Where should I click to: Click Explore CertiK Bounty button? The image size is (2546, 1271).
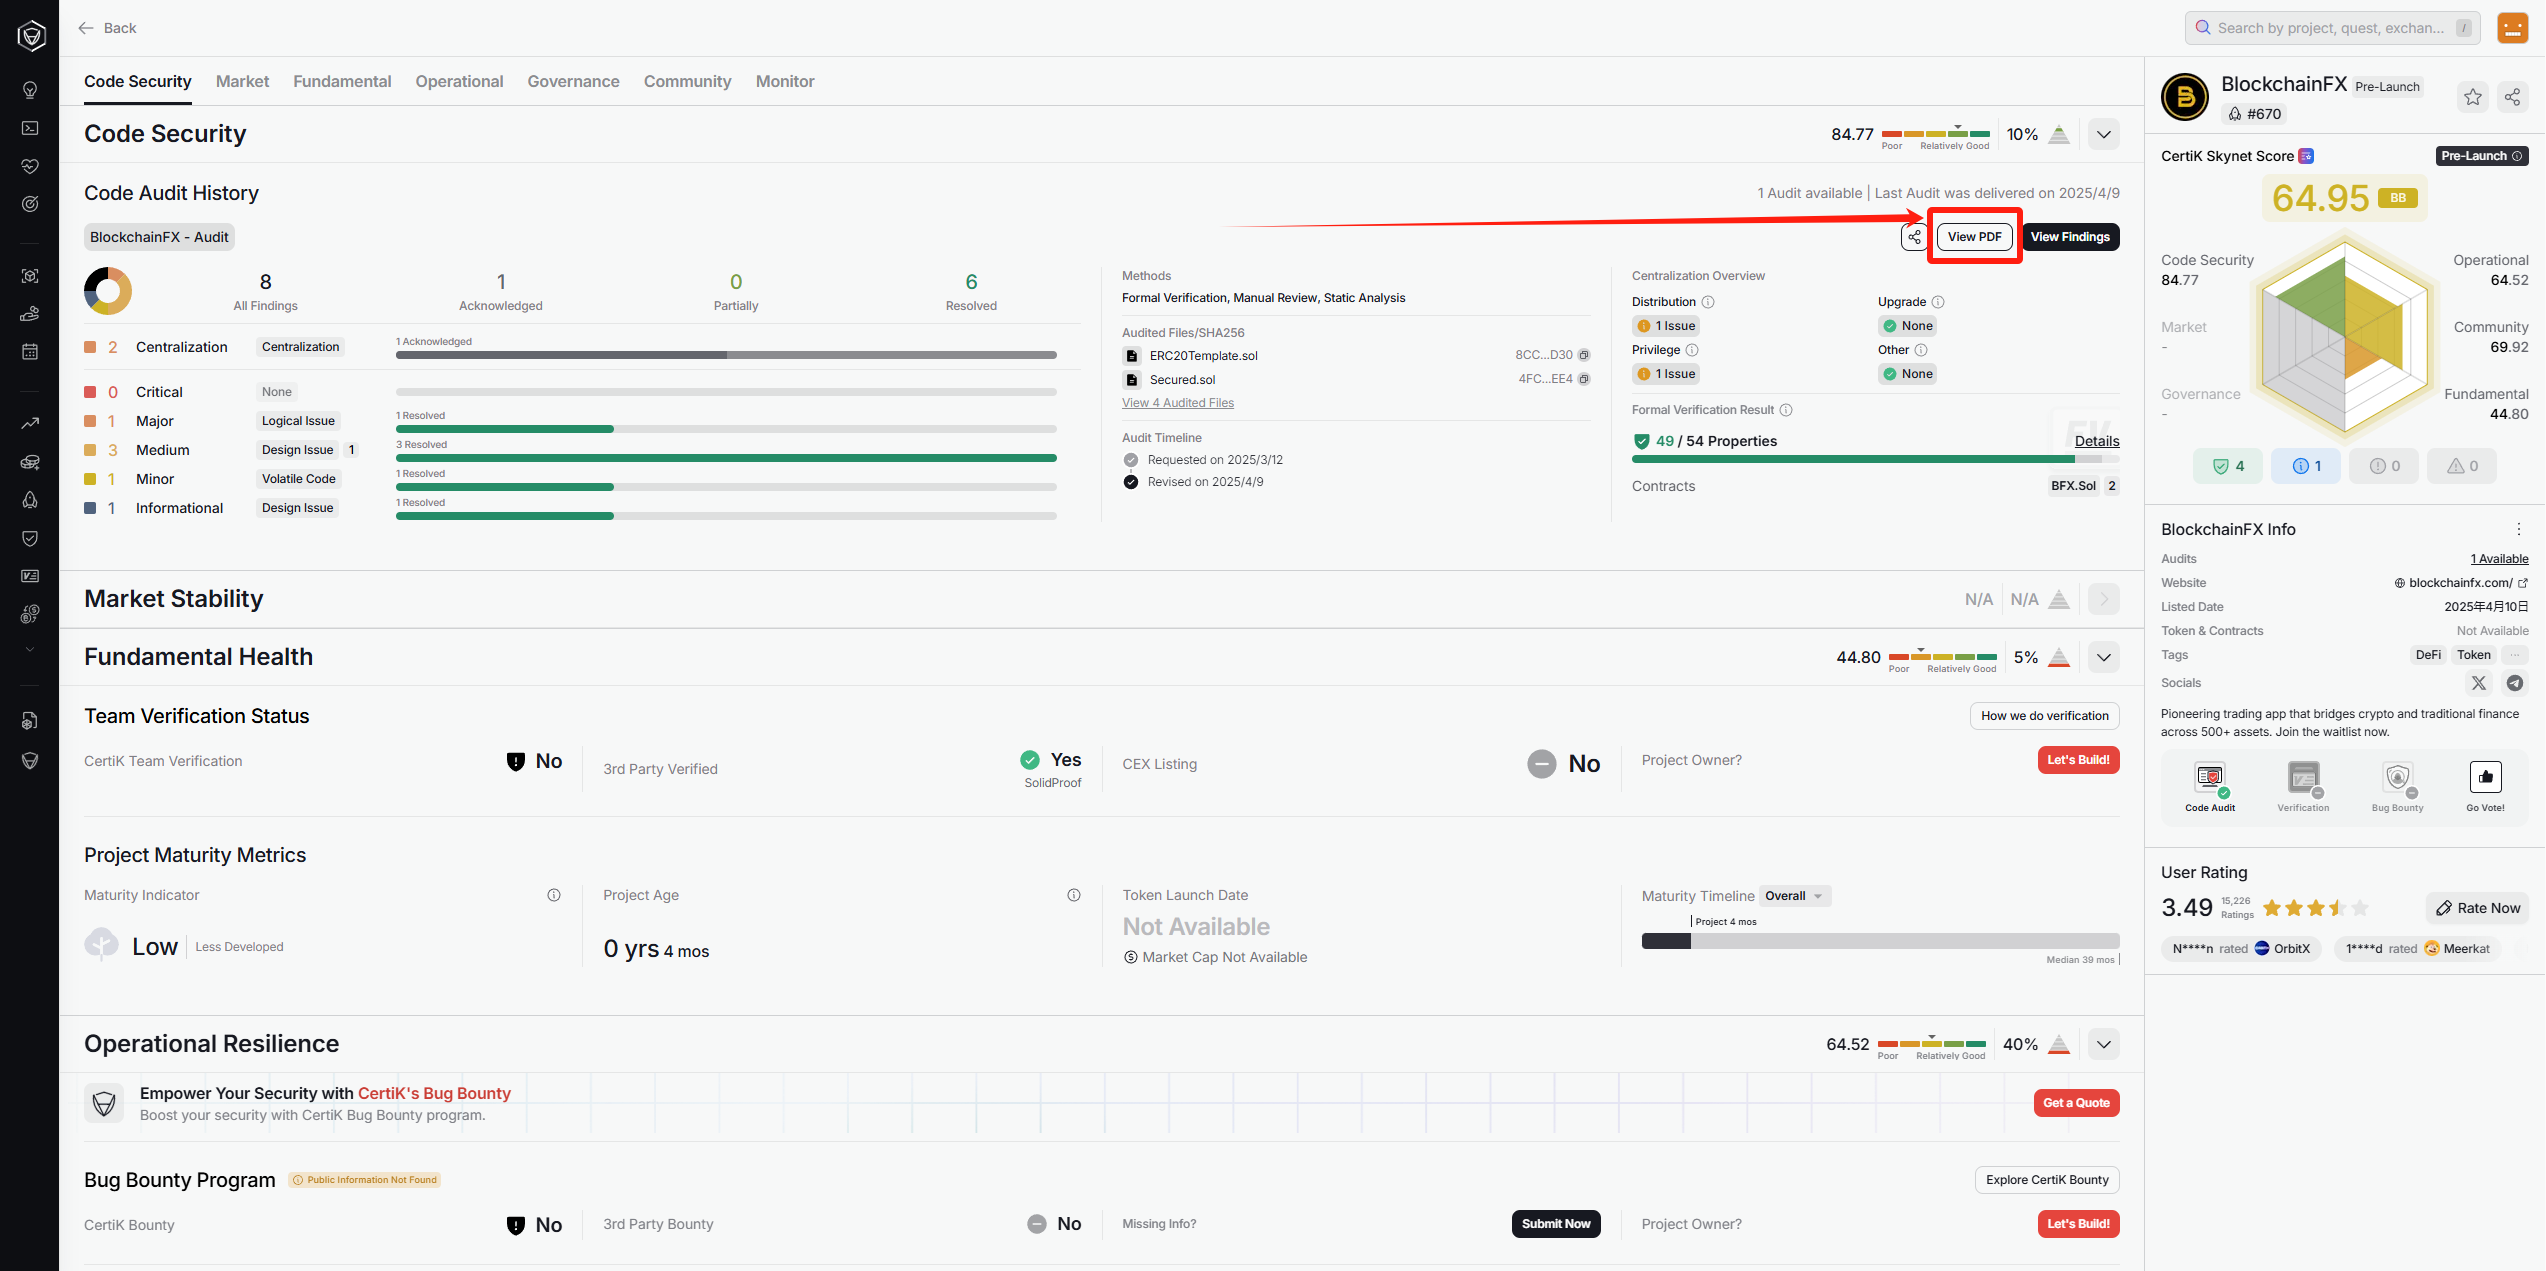coord(2047,1180)
